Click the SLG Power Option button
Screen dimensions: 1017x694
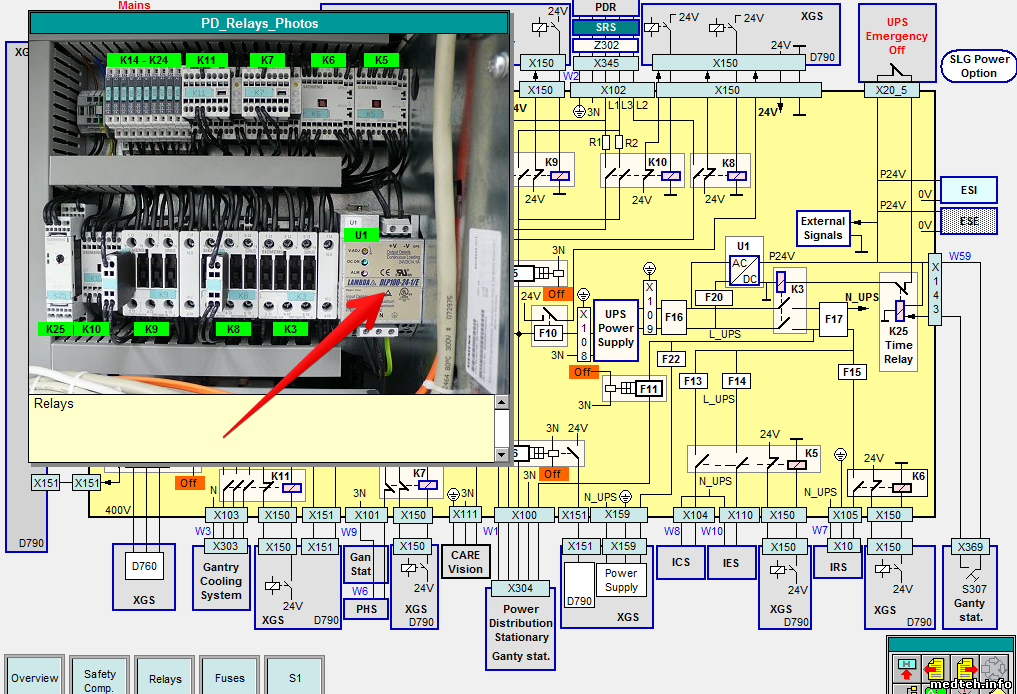978,66
